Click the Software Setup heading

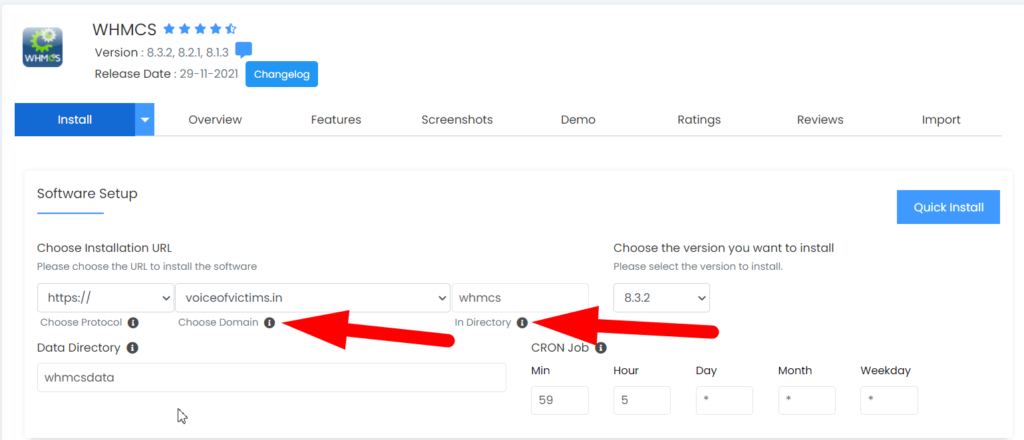point(88,193)
